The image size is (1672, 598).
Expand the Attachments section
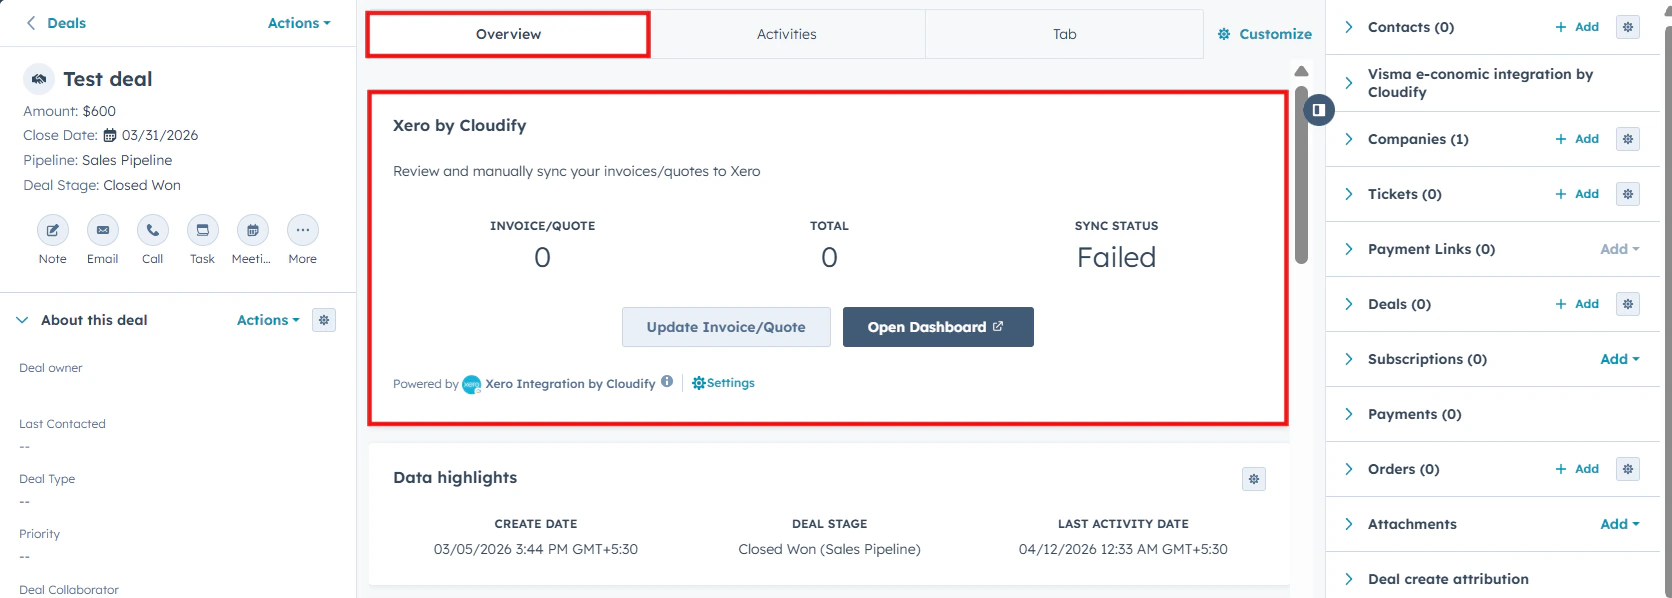pyautogui.click(x=1349, y=524)
